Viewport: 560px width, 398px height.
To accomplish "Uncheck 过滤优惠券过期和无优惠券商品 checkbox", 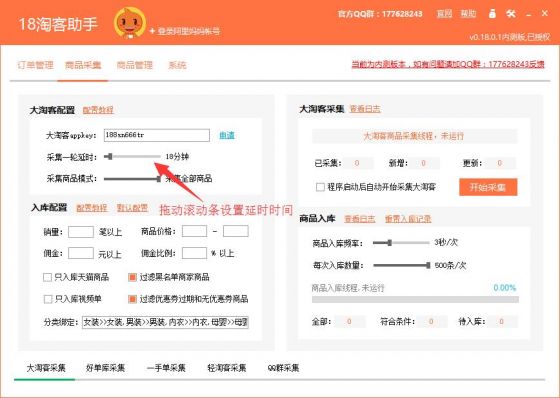I will 132,299.
